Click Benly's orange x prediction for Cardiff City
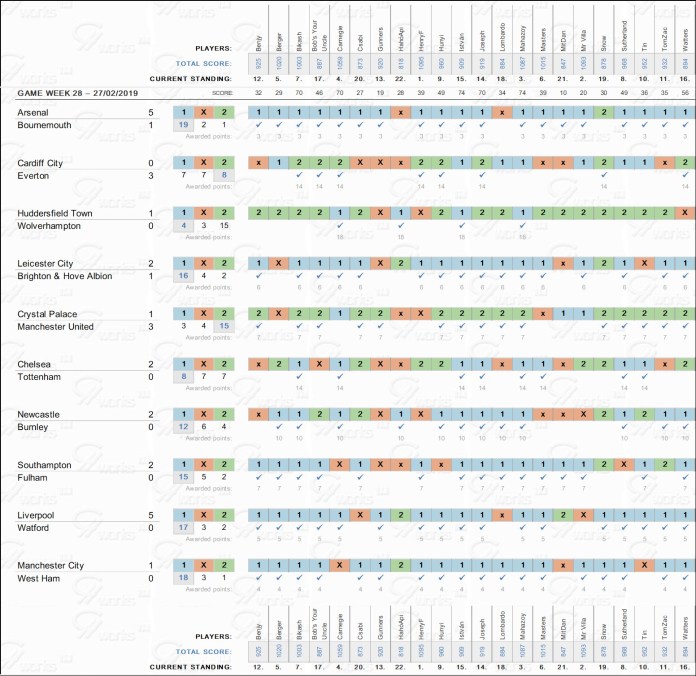 (258, 162)
